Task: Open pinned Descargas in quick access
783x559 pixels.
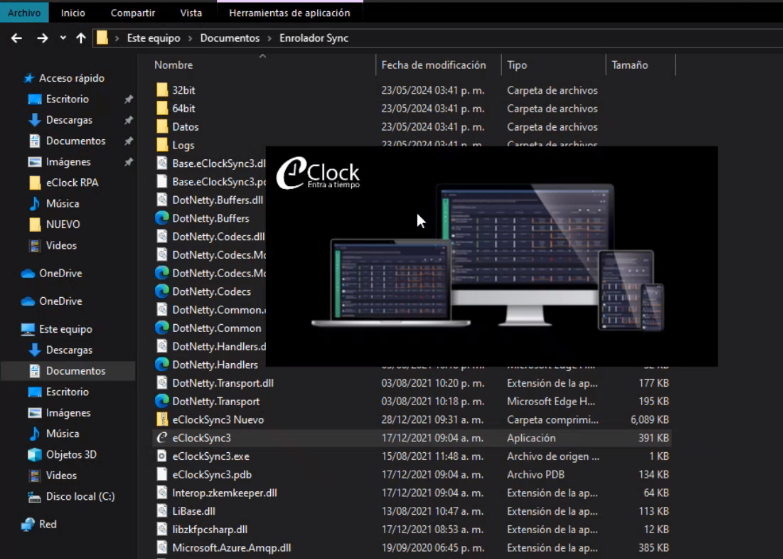Action: click(x=69, y=120)
